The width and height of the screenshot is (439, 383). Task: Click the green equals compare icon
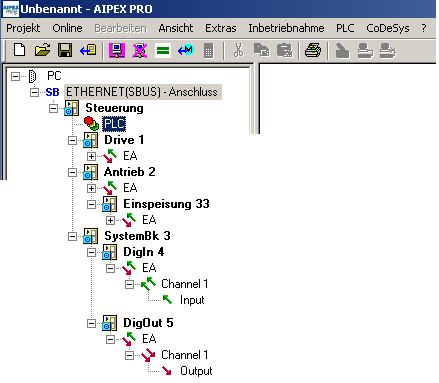[x=163, y=51]
